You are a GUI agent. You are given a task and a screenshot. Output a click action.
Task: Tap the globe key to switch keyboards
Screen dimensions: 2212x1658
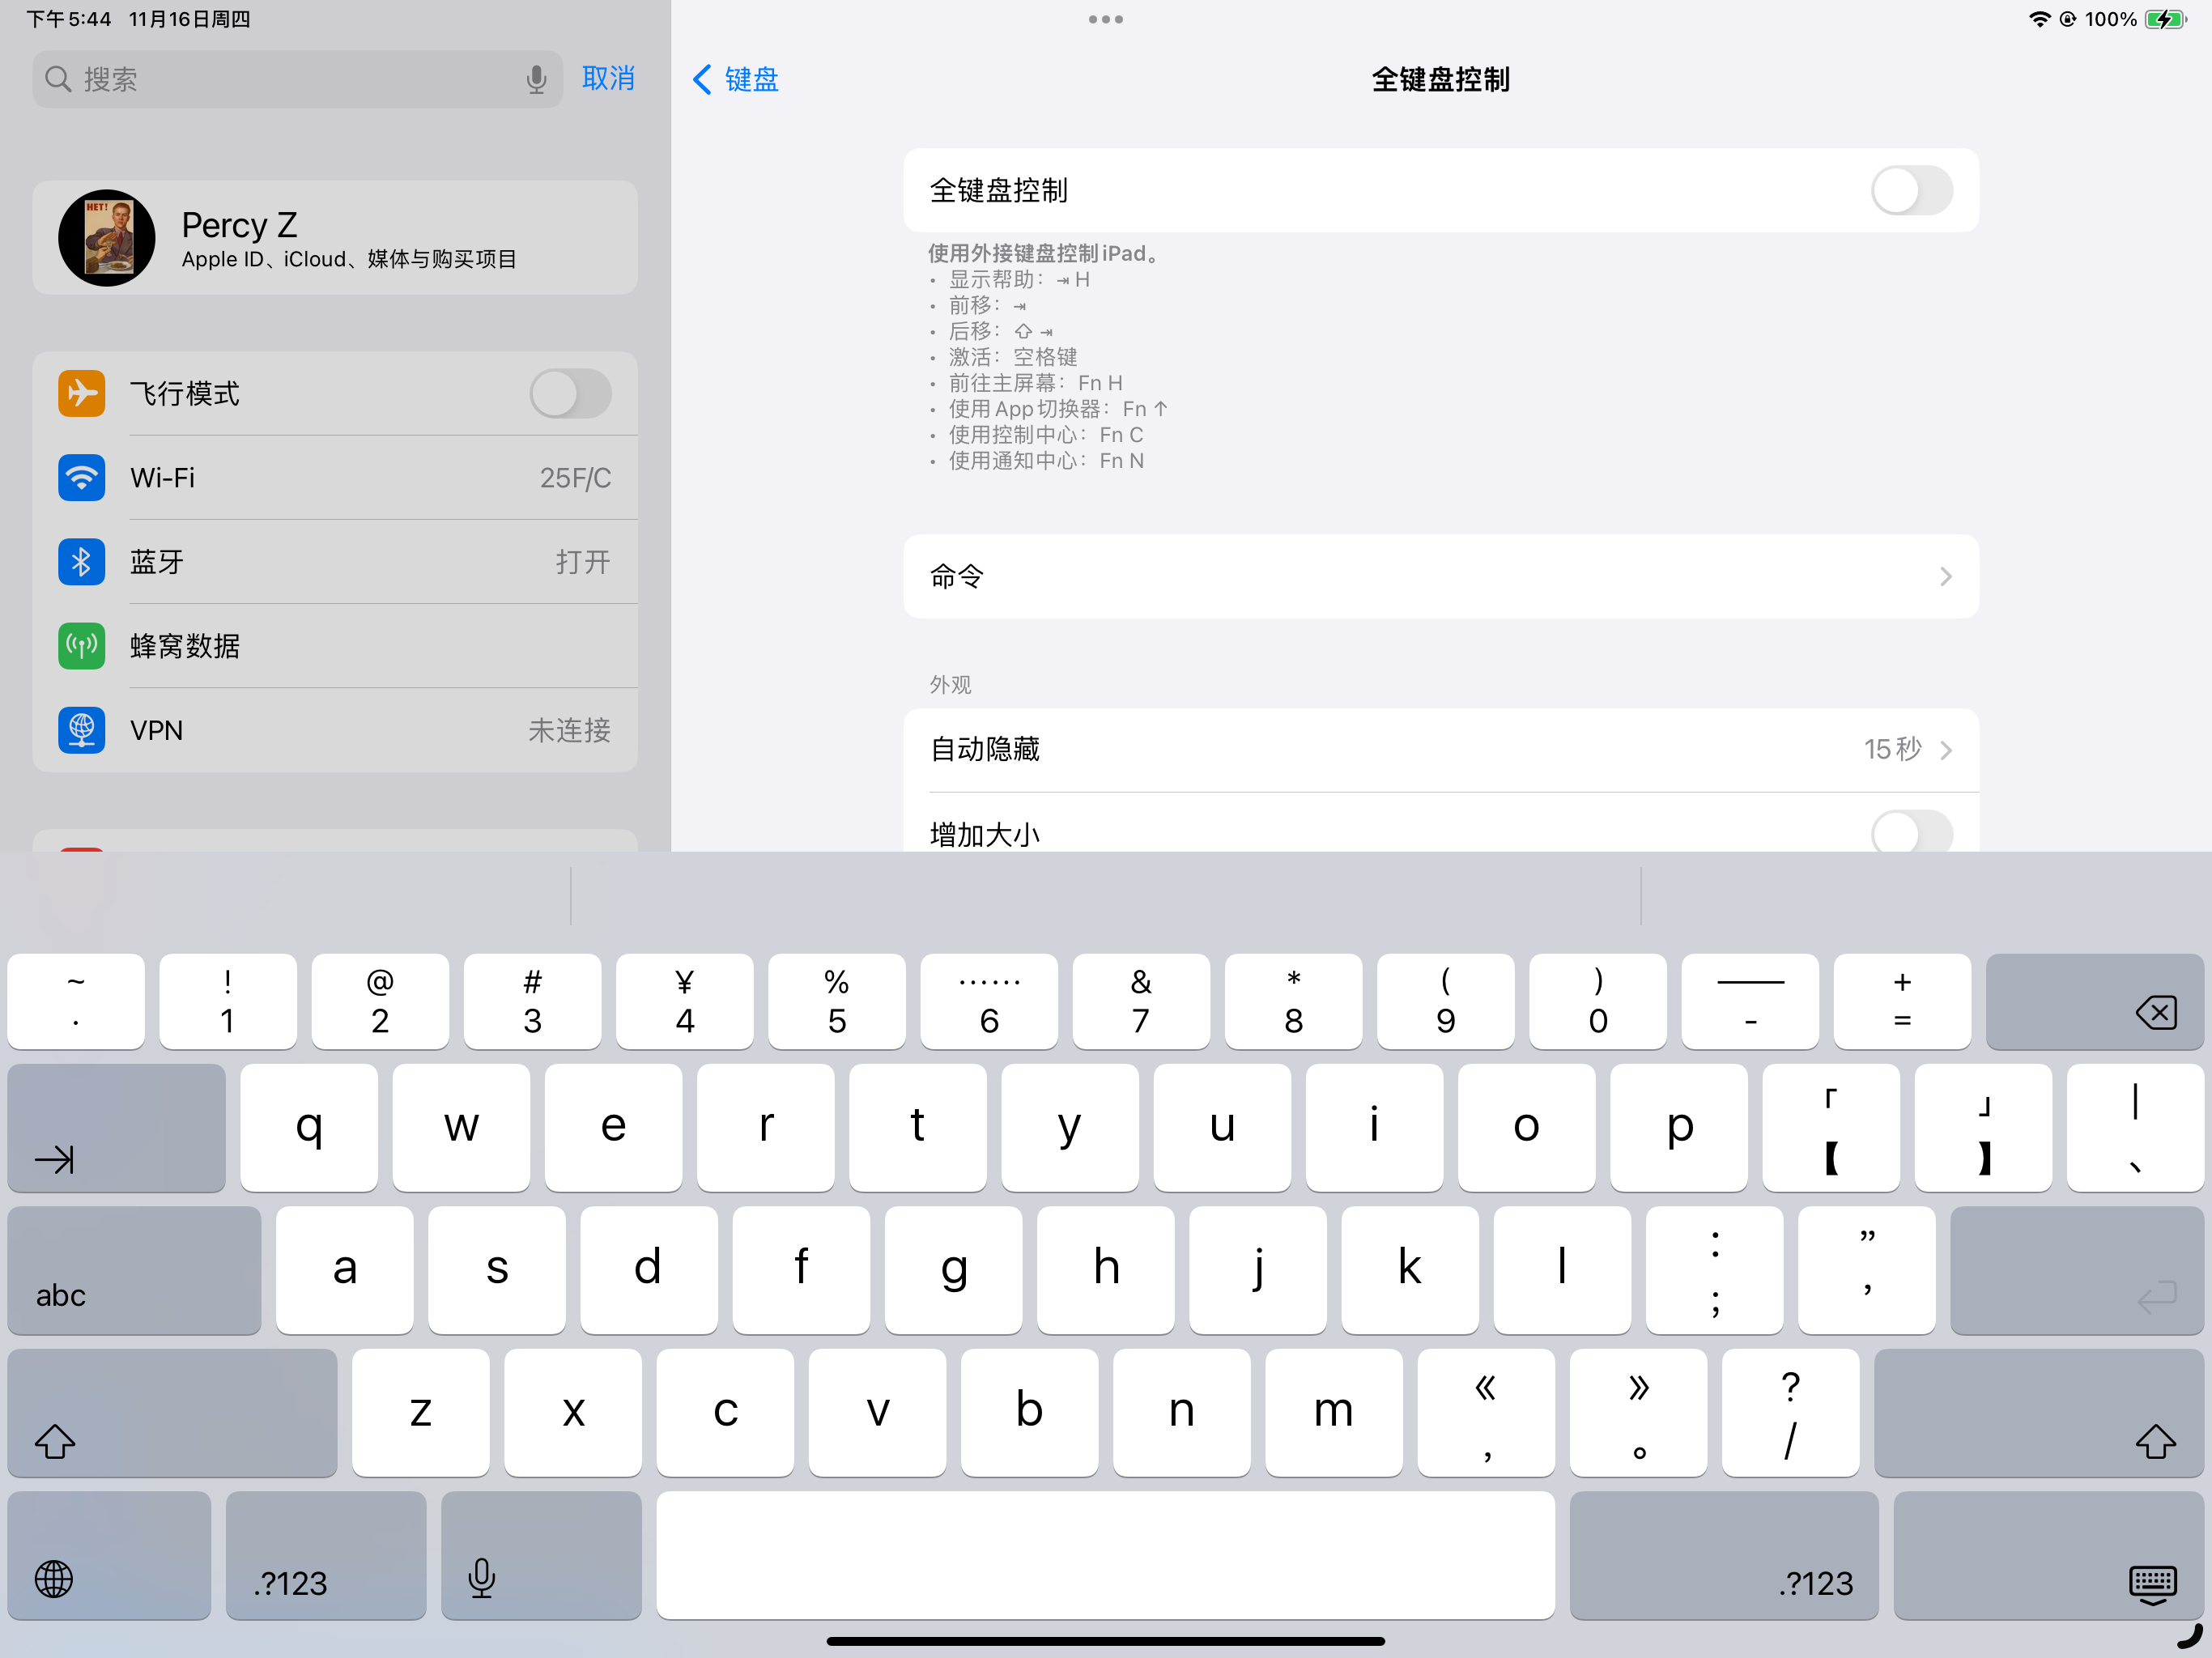click(54, 1579)
